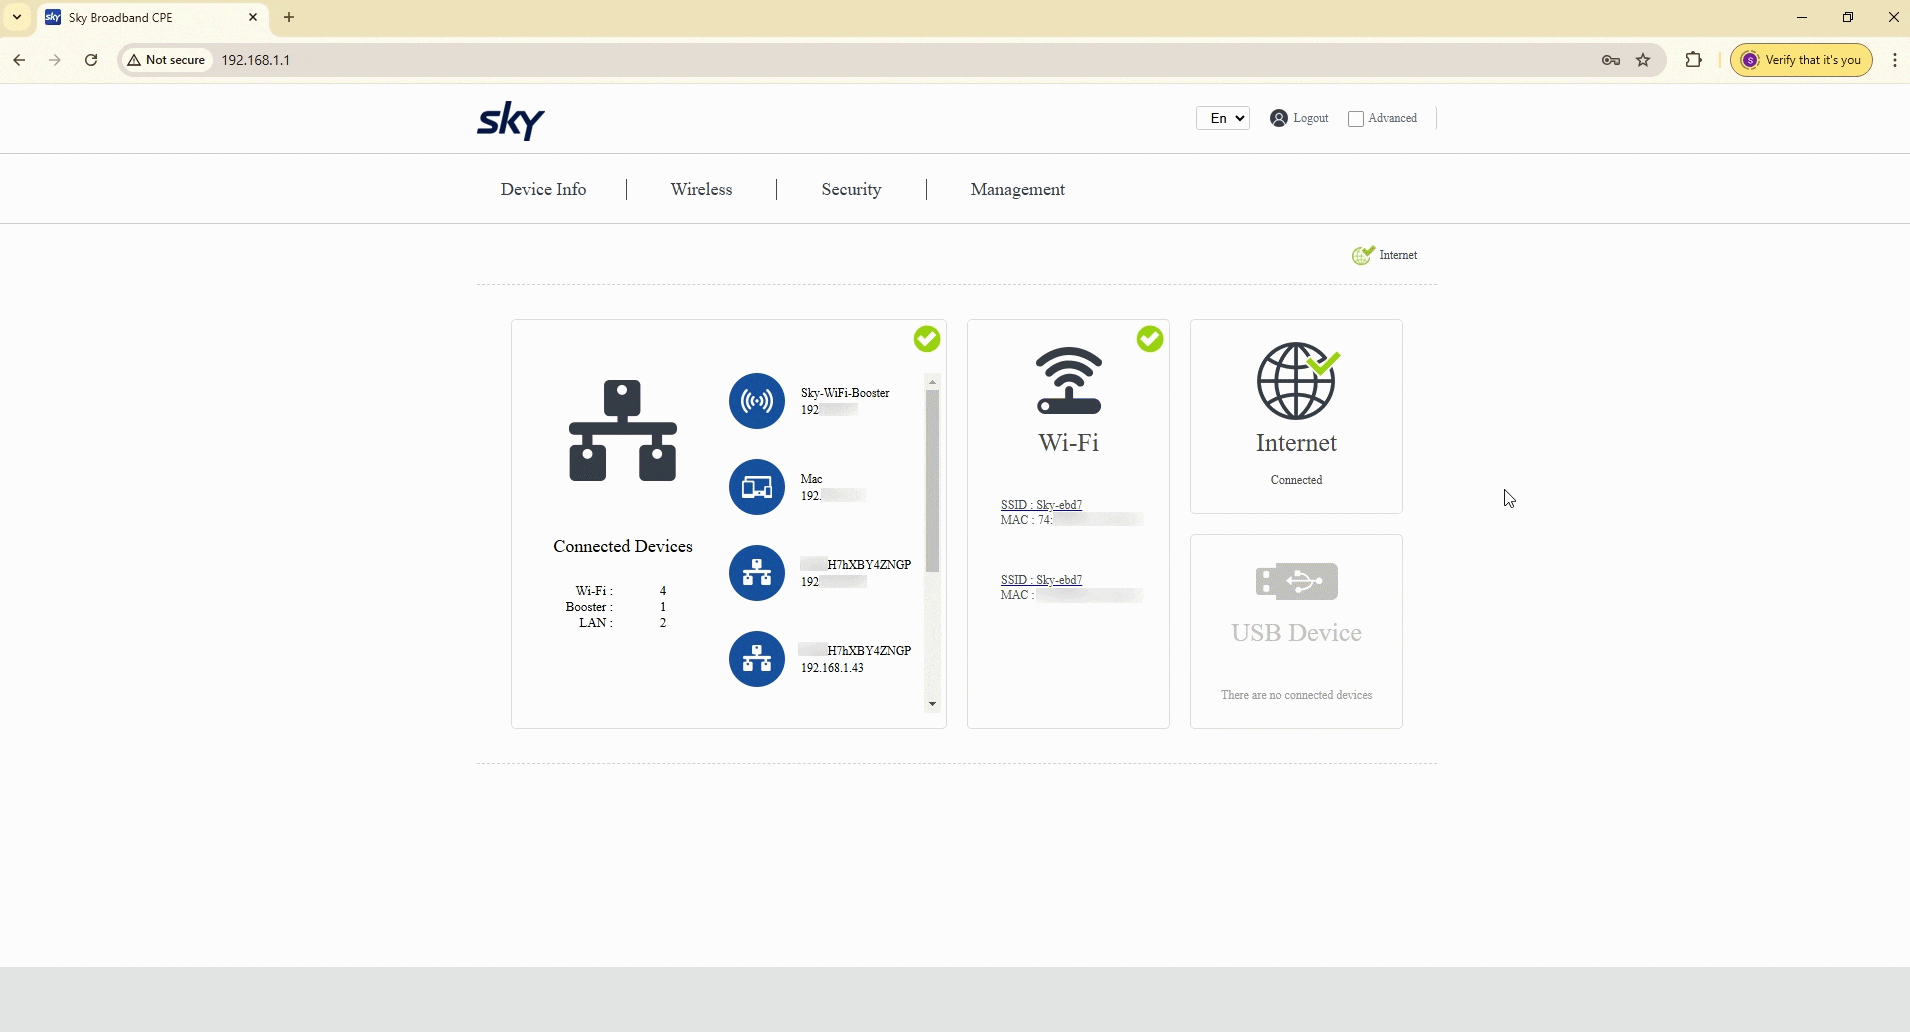Click the Wi-Fi router icon
The width and height of the screenshot is (1910, 1032).
pyautogui.click(x=1068, y=381)
